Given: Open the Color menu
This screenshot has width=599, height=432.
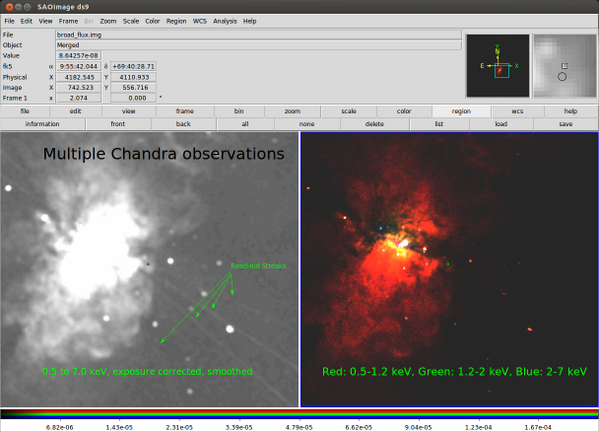Looking at the screenshot, I should 152,21.
